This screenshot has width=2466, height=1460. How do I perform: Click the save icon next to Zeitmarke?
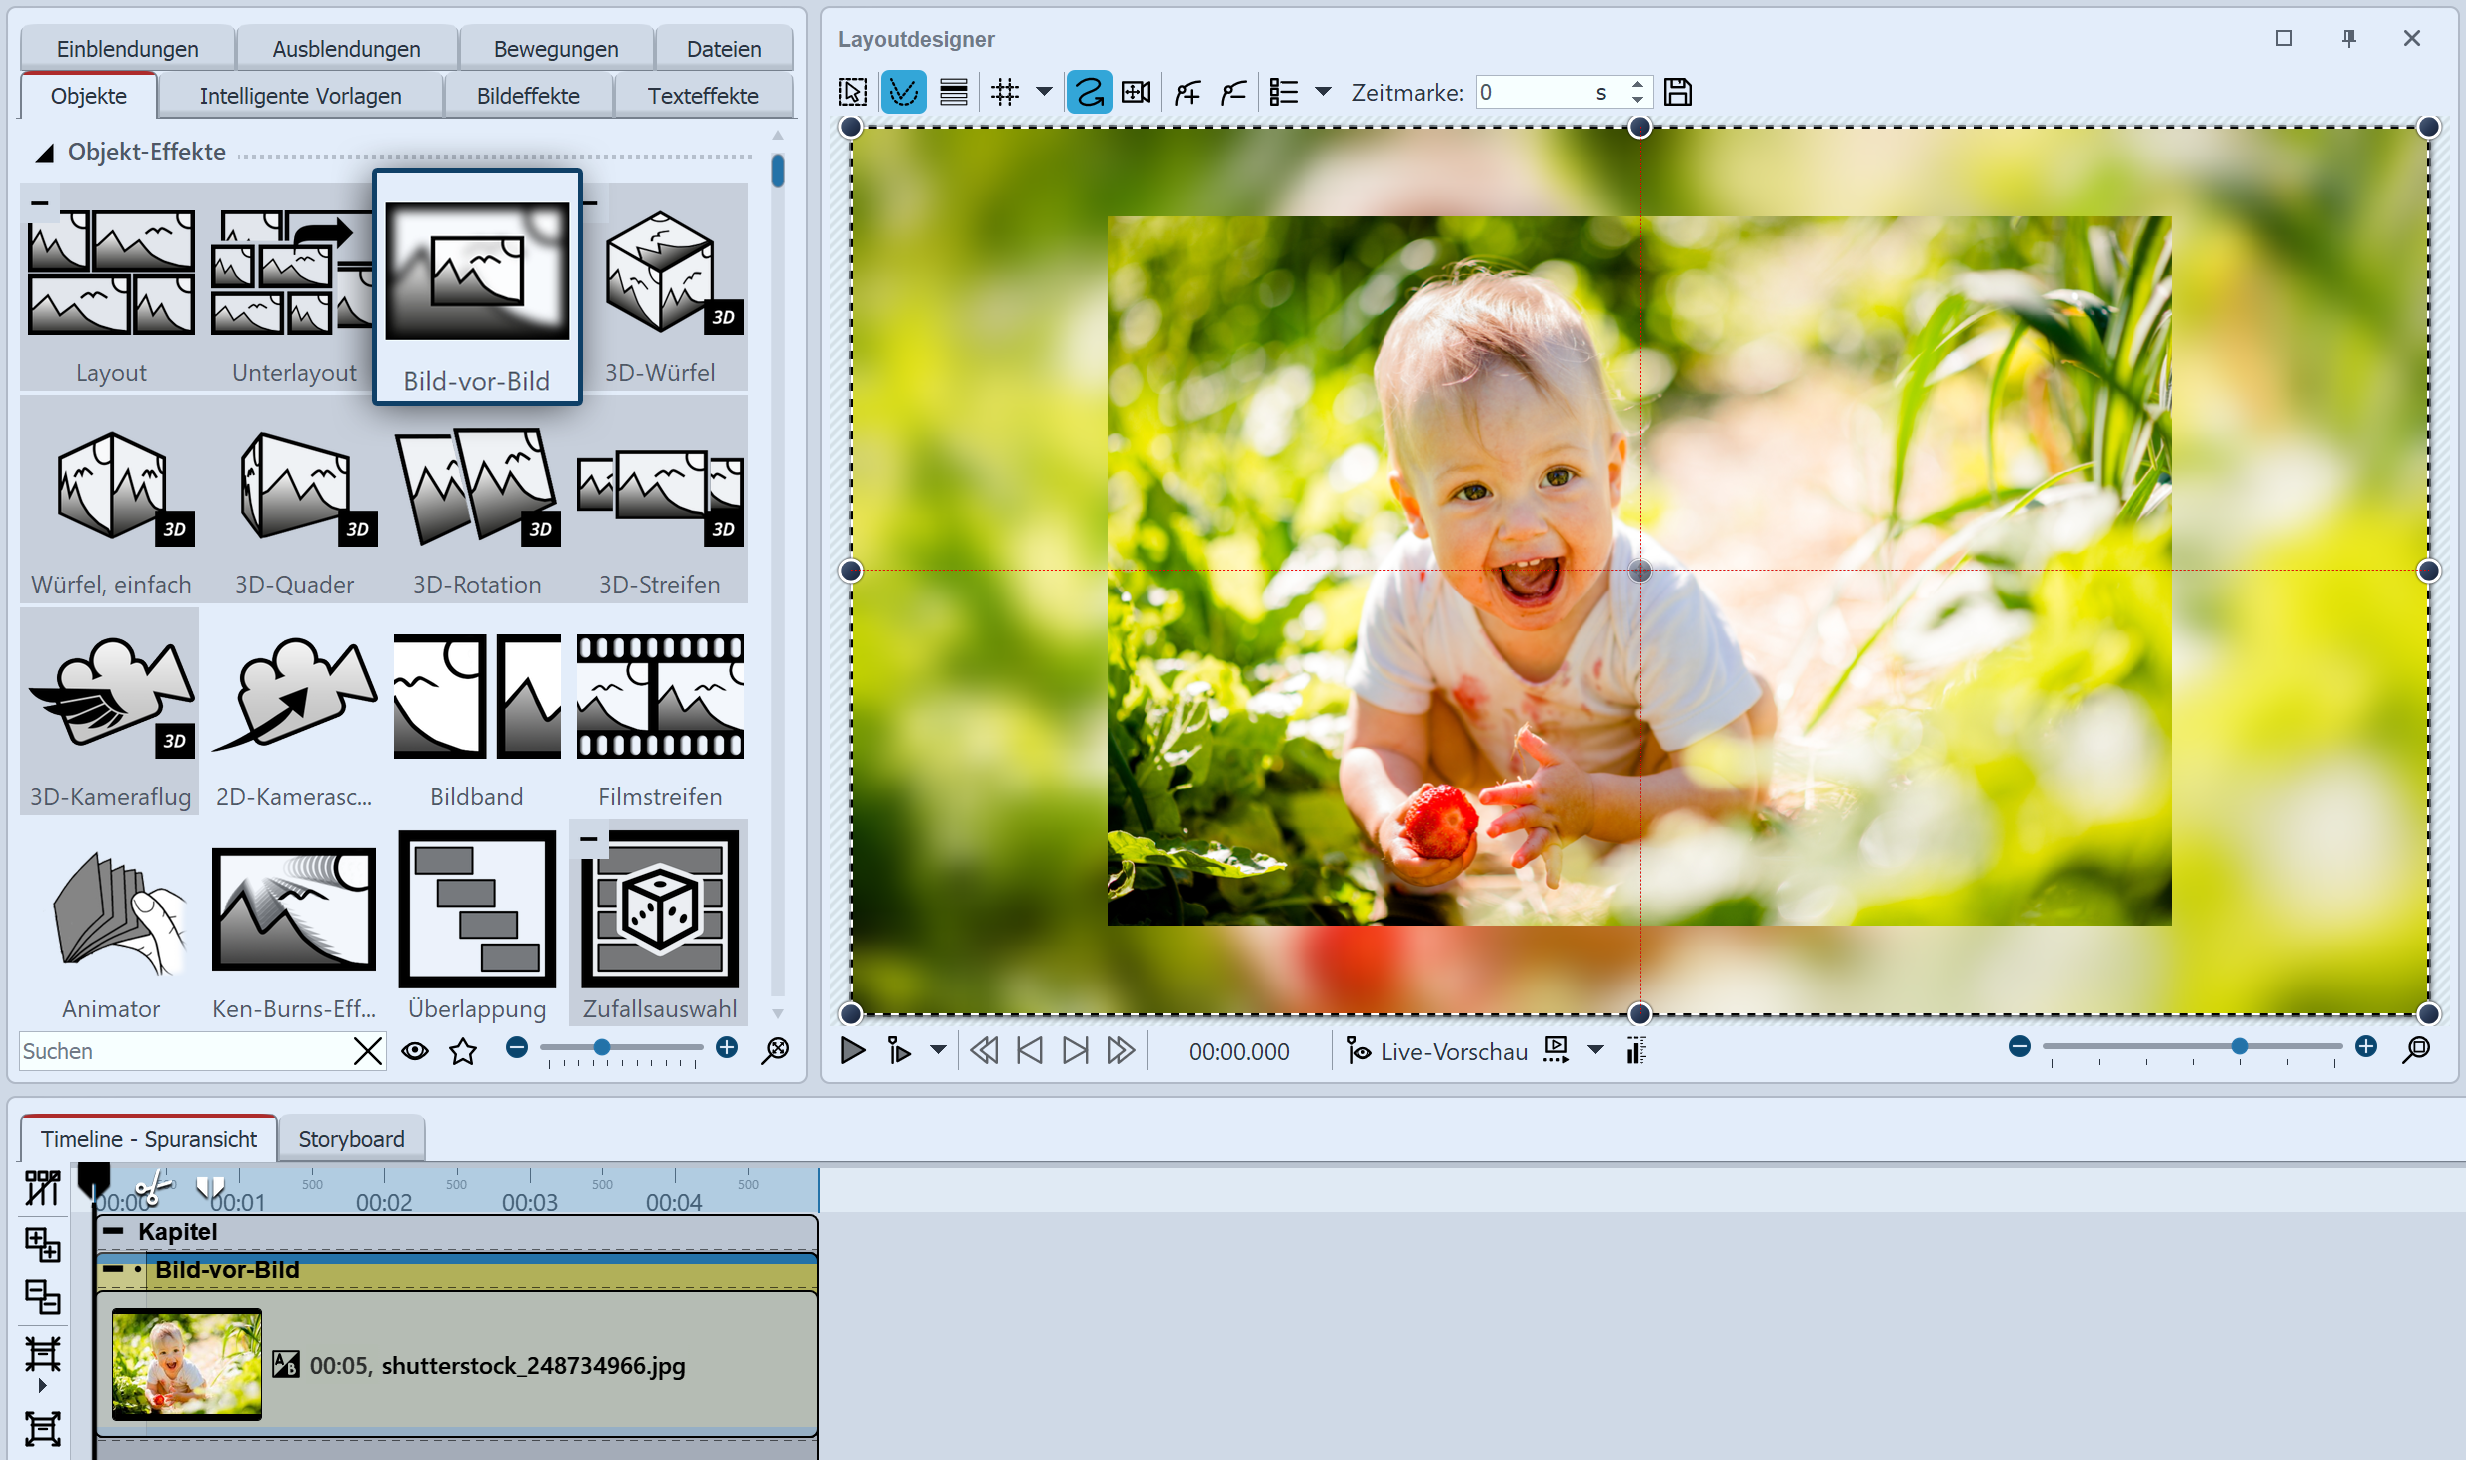click(1677, 93)
